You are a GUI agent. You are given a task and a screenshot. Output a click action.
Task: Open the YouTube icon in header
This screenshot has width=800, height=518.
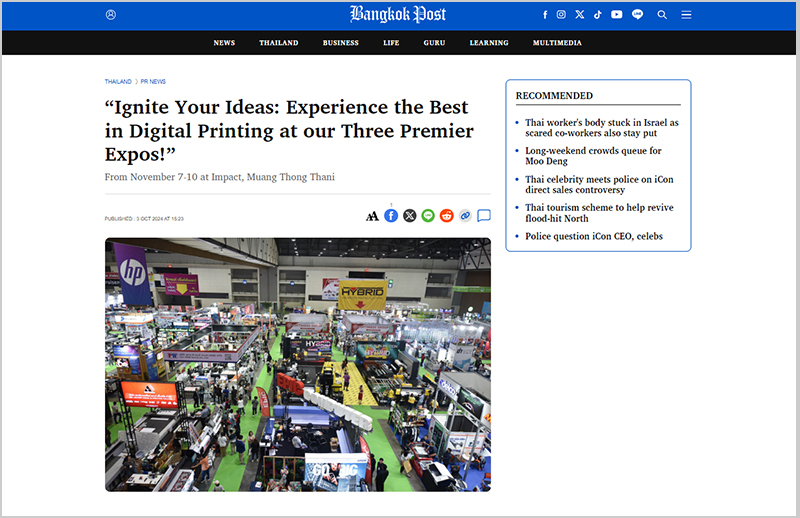coord(617,14)
